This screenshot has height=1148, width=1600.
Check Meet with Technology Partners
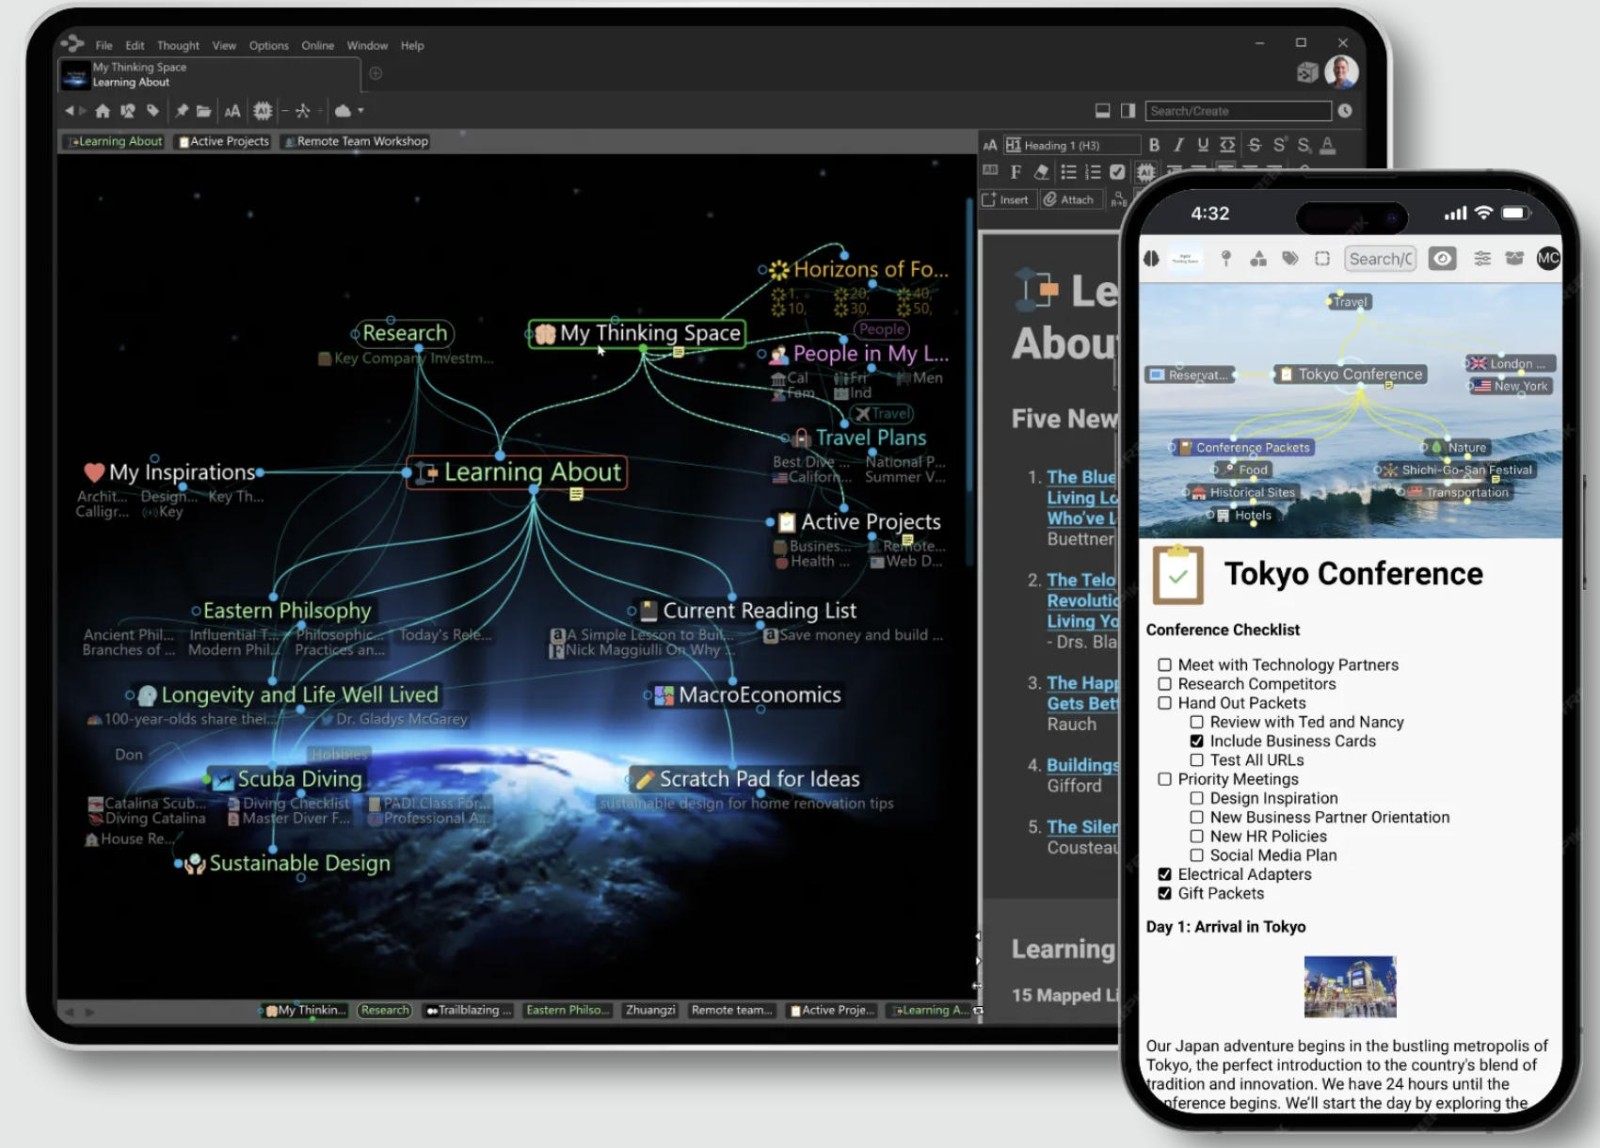click(1165, 665)
